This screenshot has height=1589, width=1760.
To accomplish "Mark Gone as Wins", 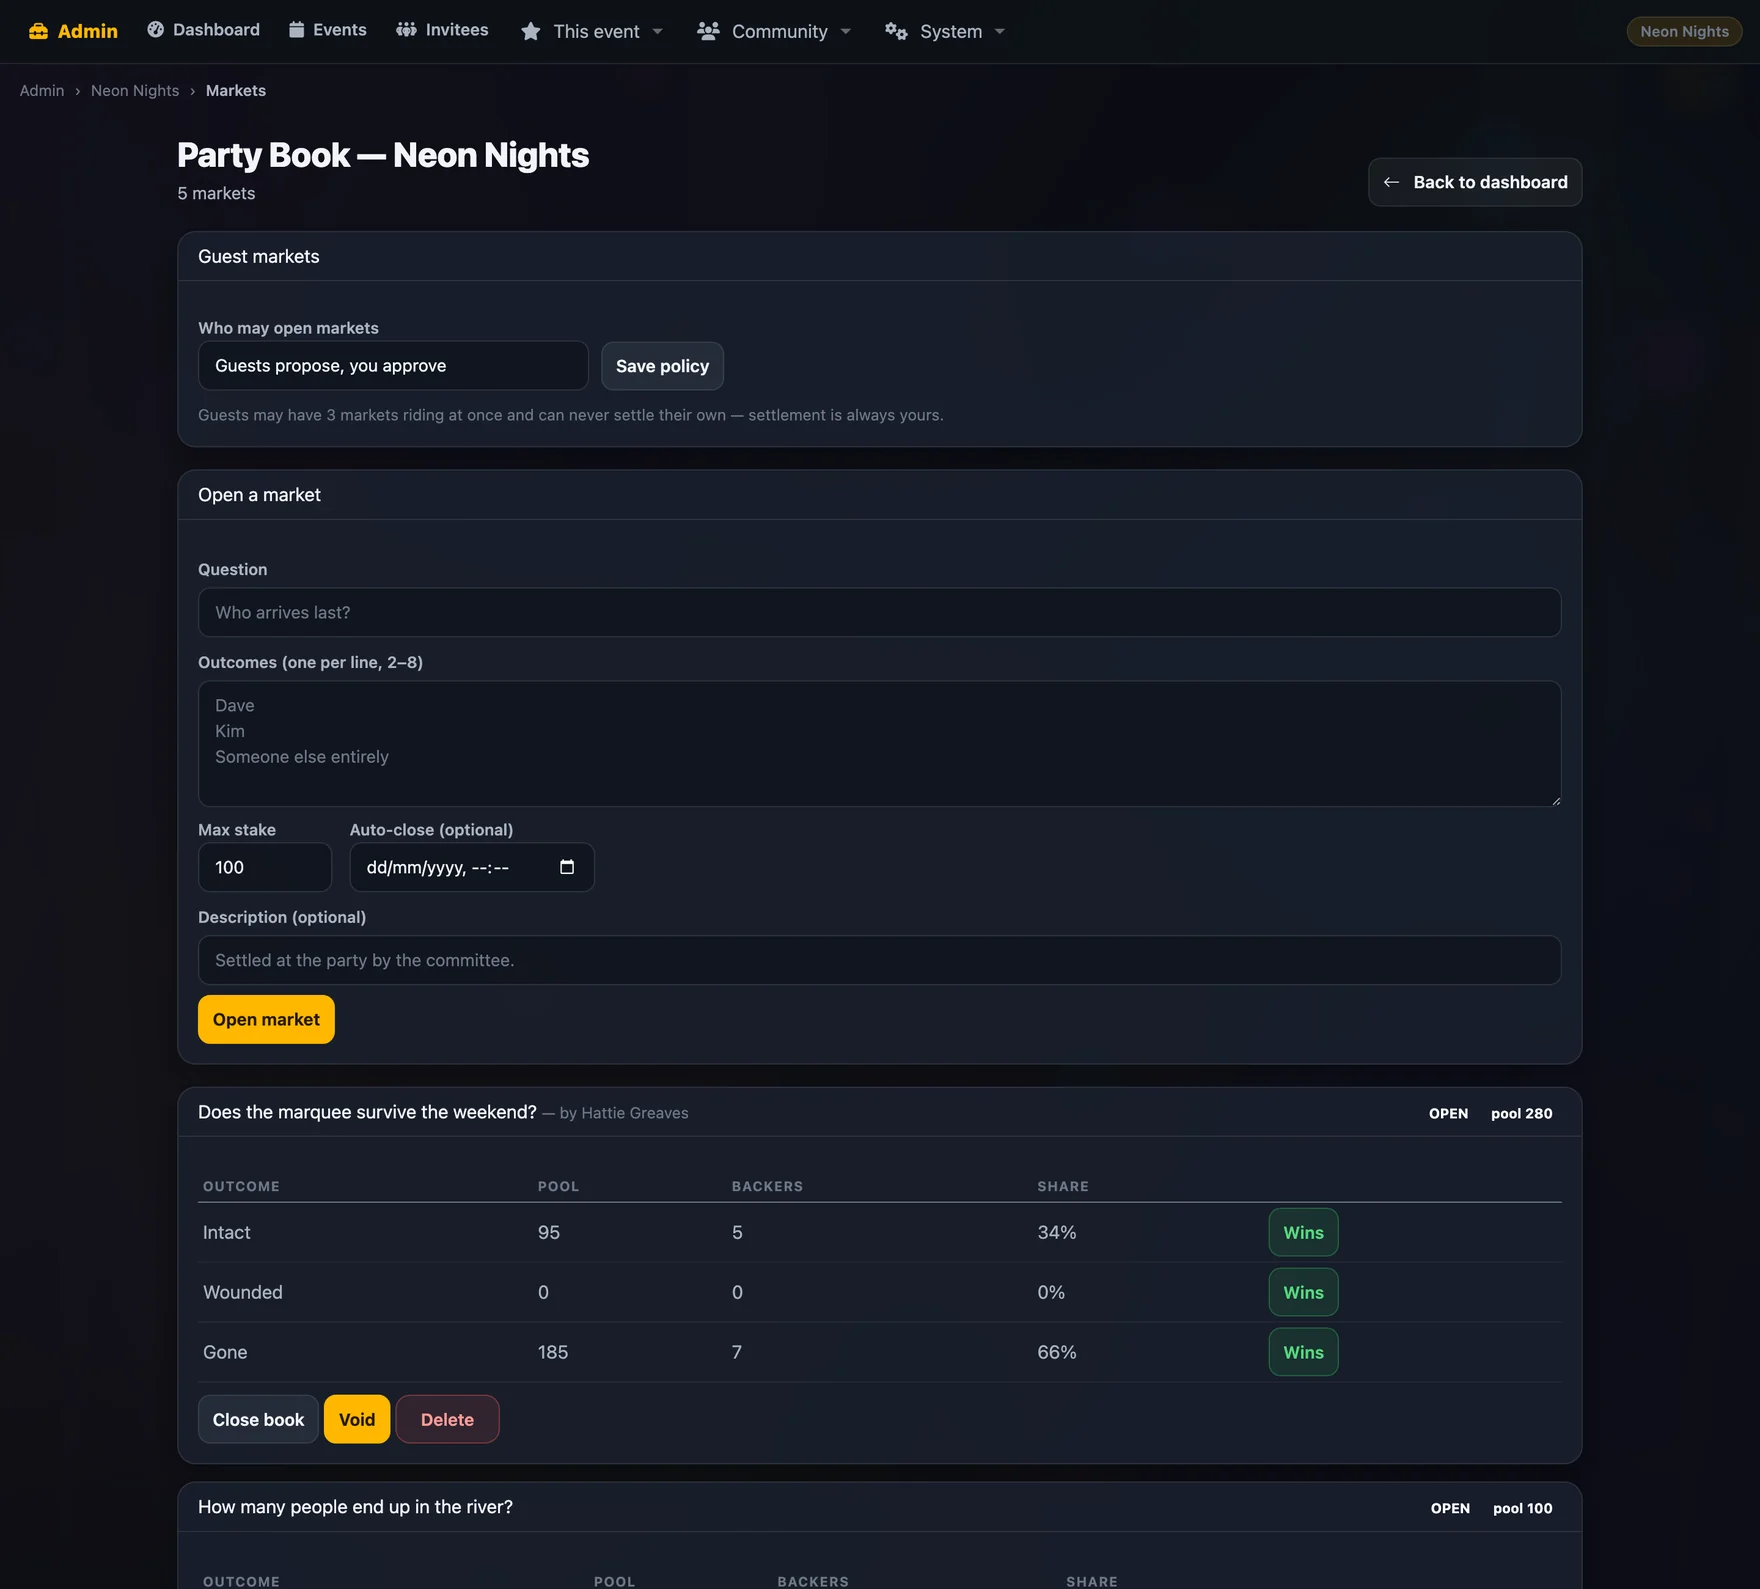I will pos(1303,1352).
